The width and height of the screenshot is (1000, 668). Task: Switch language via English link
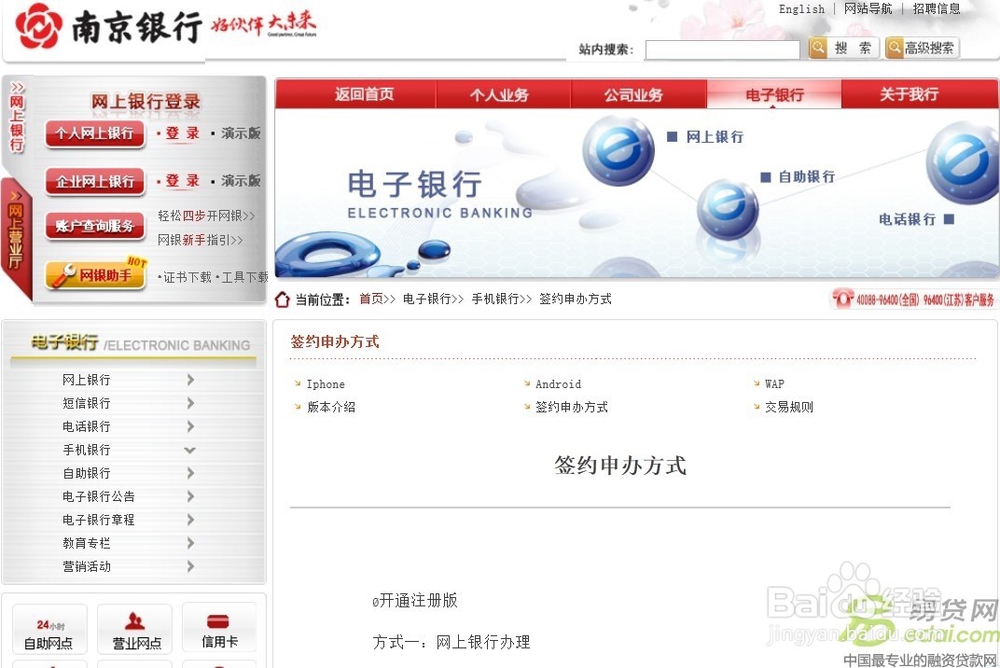click(x=802, y=9)
